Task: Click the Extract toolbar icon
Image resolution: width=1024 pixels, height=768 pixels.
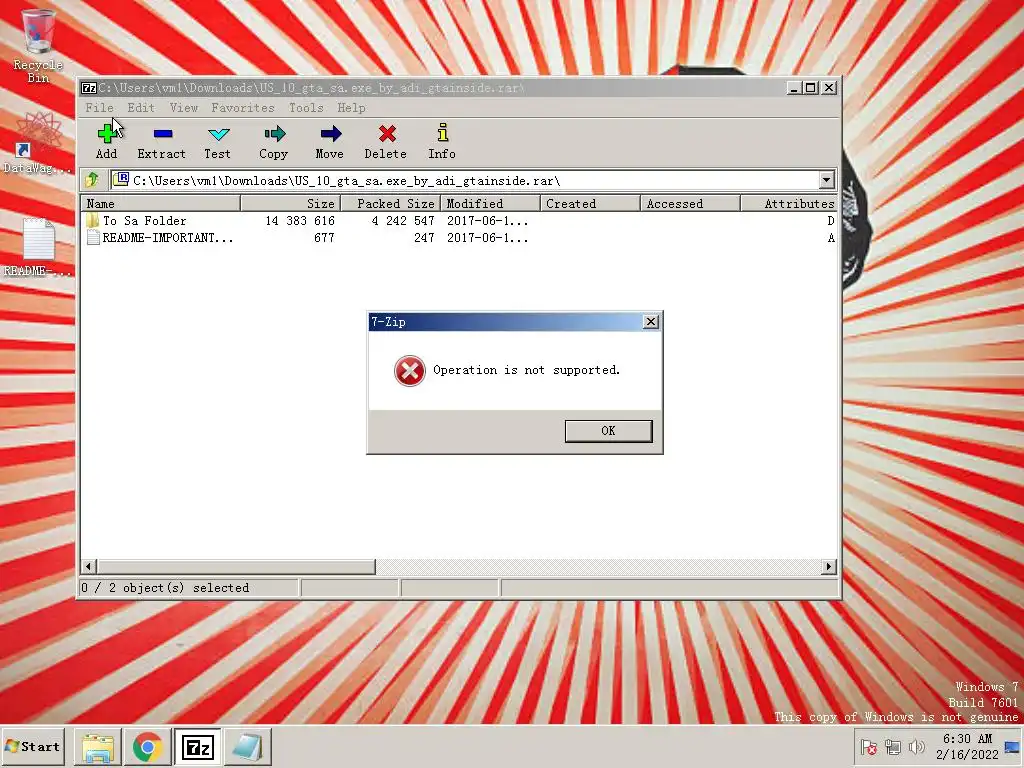Action: pyautogui.click(x=162, y=142)
